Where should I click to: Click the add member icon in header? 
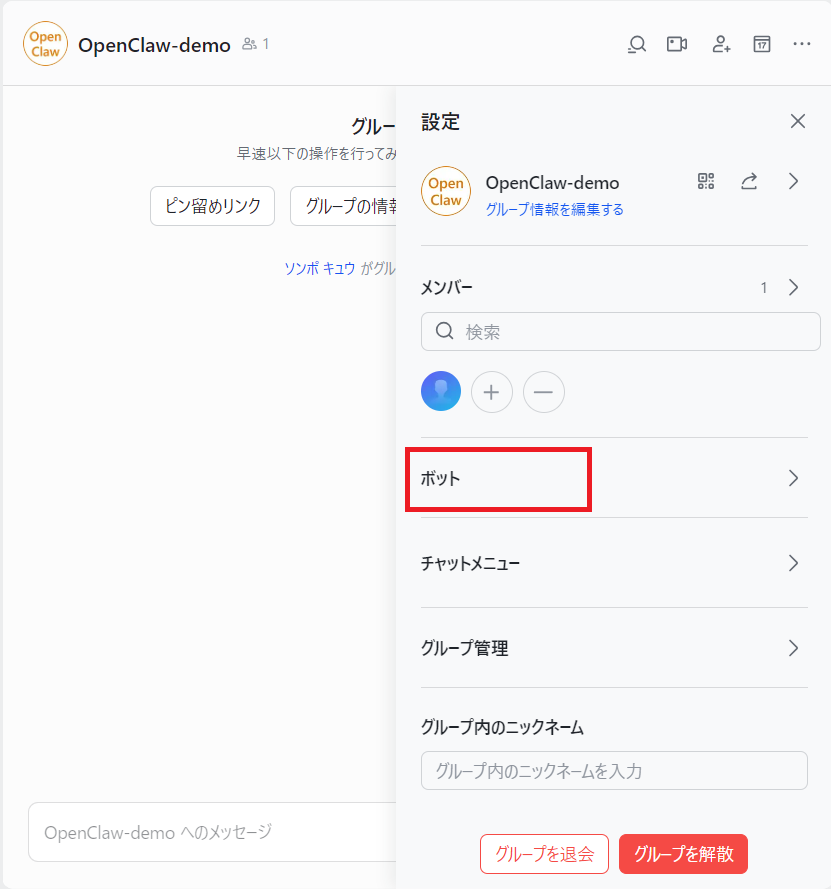click(721, 44)
